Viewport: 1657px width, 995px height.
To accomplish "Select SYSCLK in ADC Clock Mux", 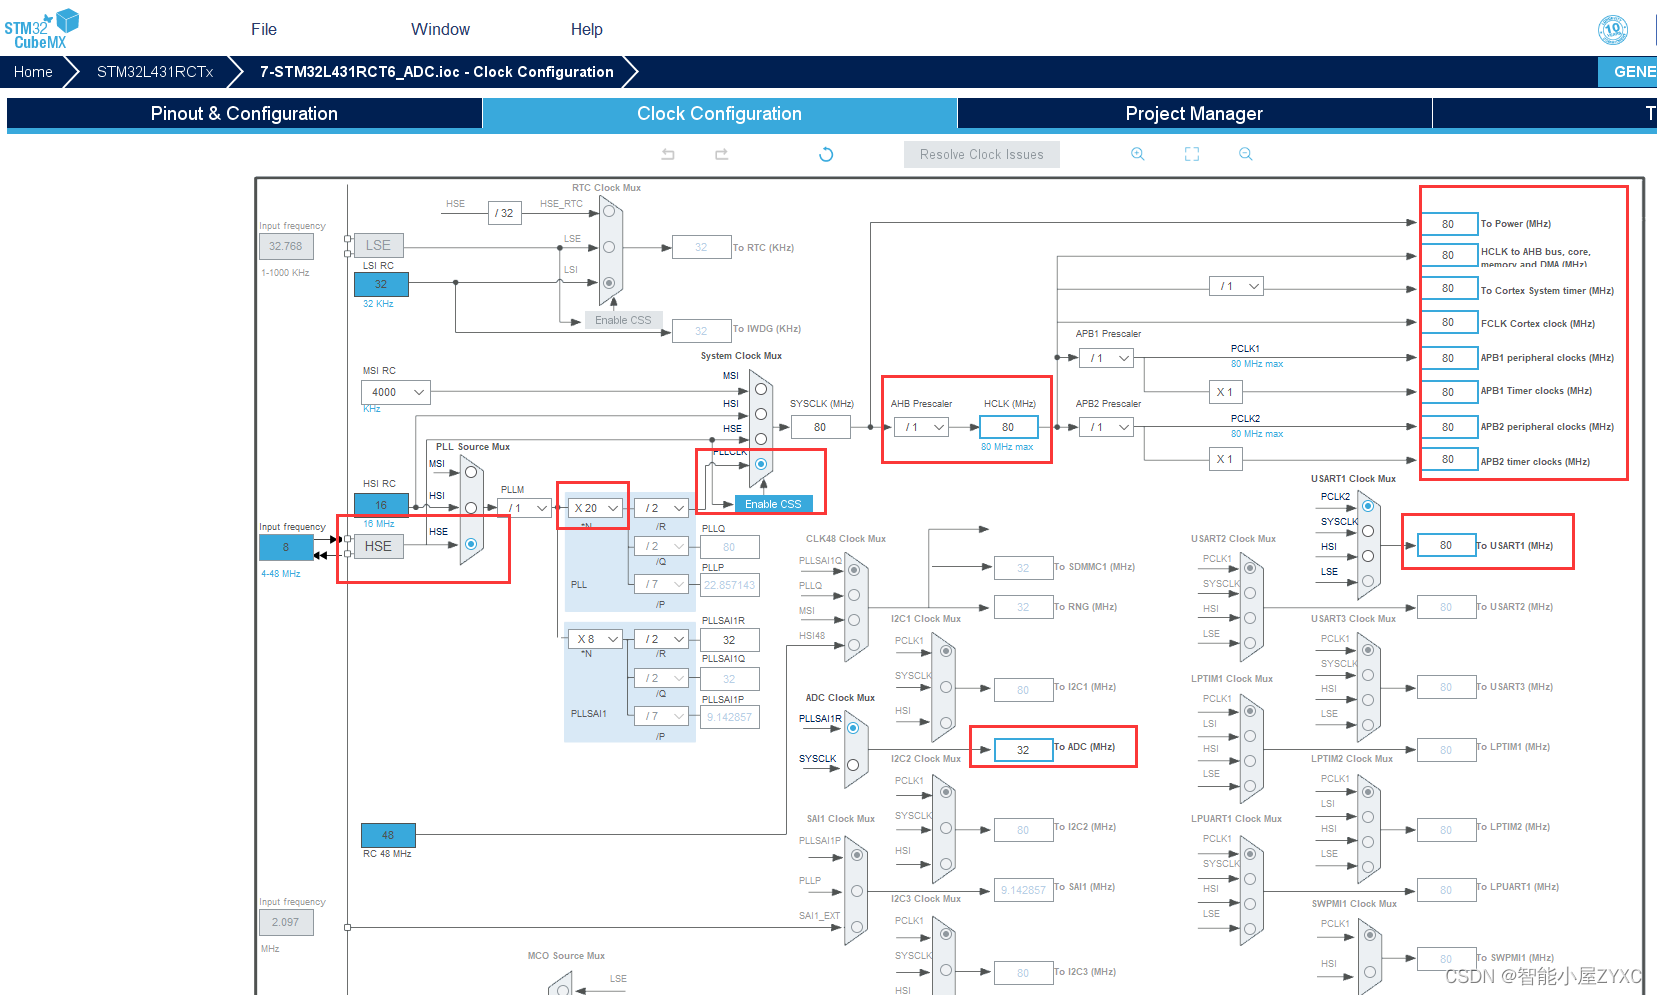I will [853, 765].
